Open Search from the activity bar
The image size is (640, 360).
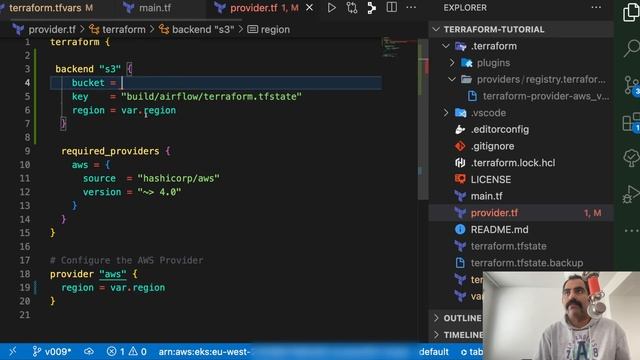[631, 48]
